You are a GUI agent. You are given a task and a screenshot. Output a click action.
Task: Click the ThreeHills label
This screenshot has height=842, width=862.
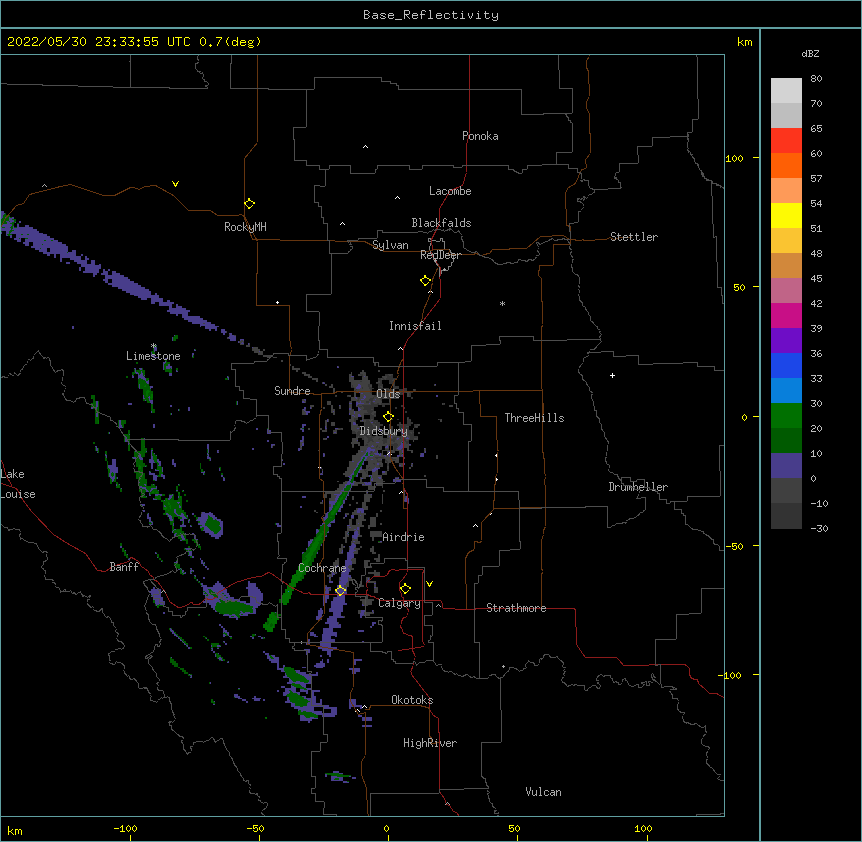point(534,418)
